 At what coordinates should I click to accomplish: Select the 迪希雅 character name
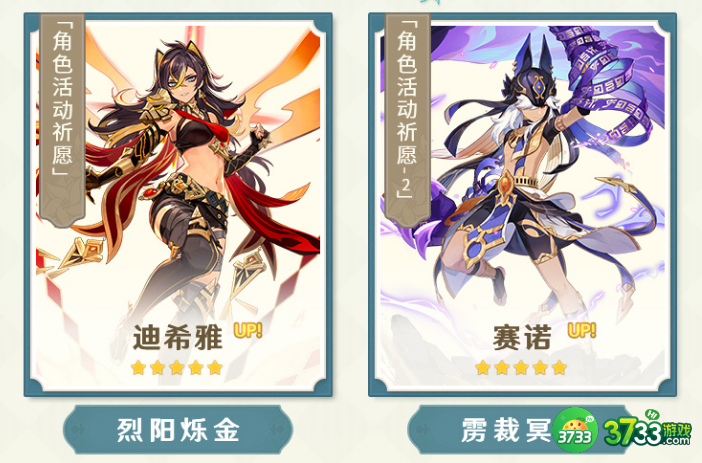[x=178, y=337]
